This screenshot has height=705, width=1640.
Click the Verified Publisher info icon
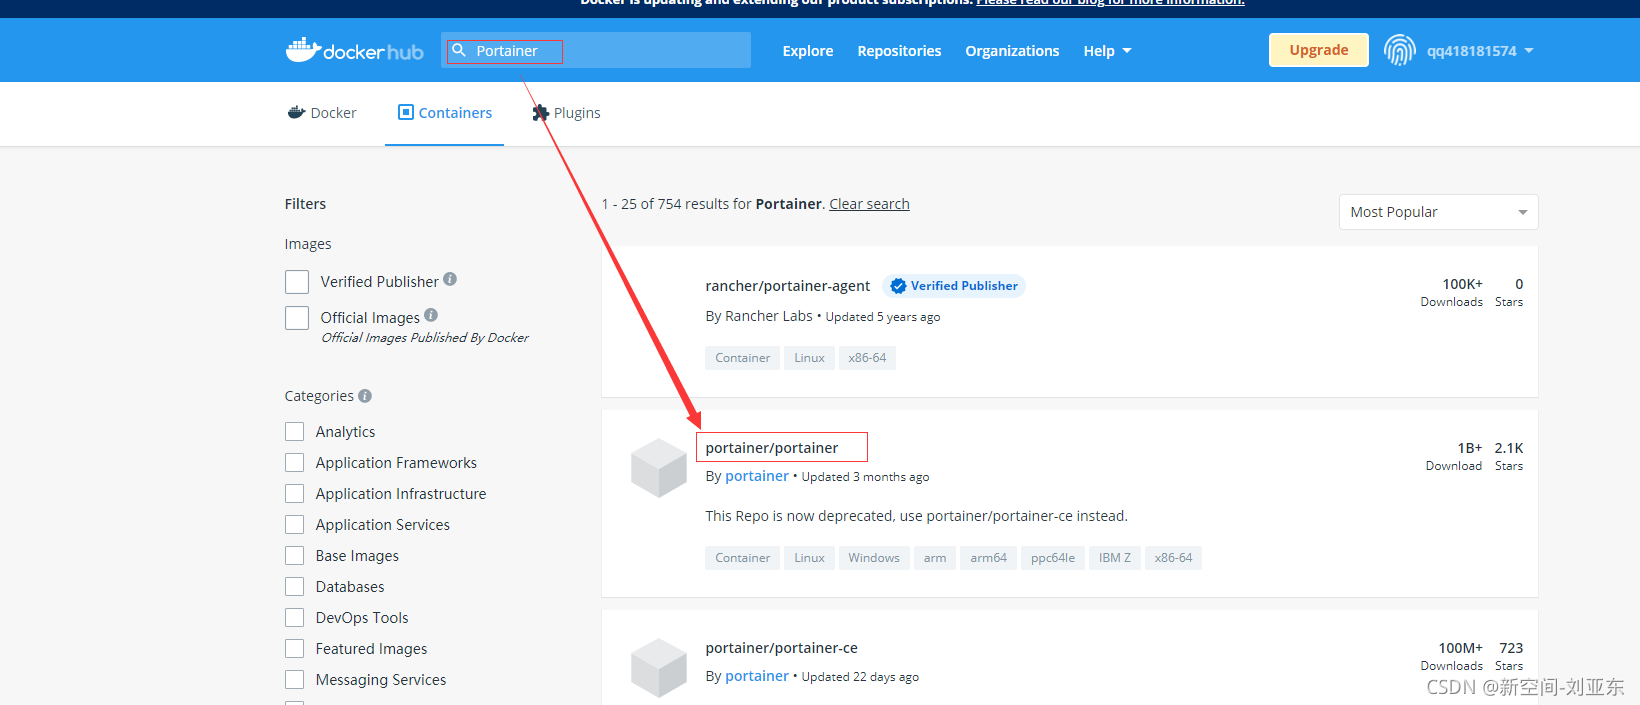[x=450, y=279]
